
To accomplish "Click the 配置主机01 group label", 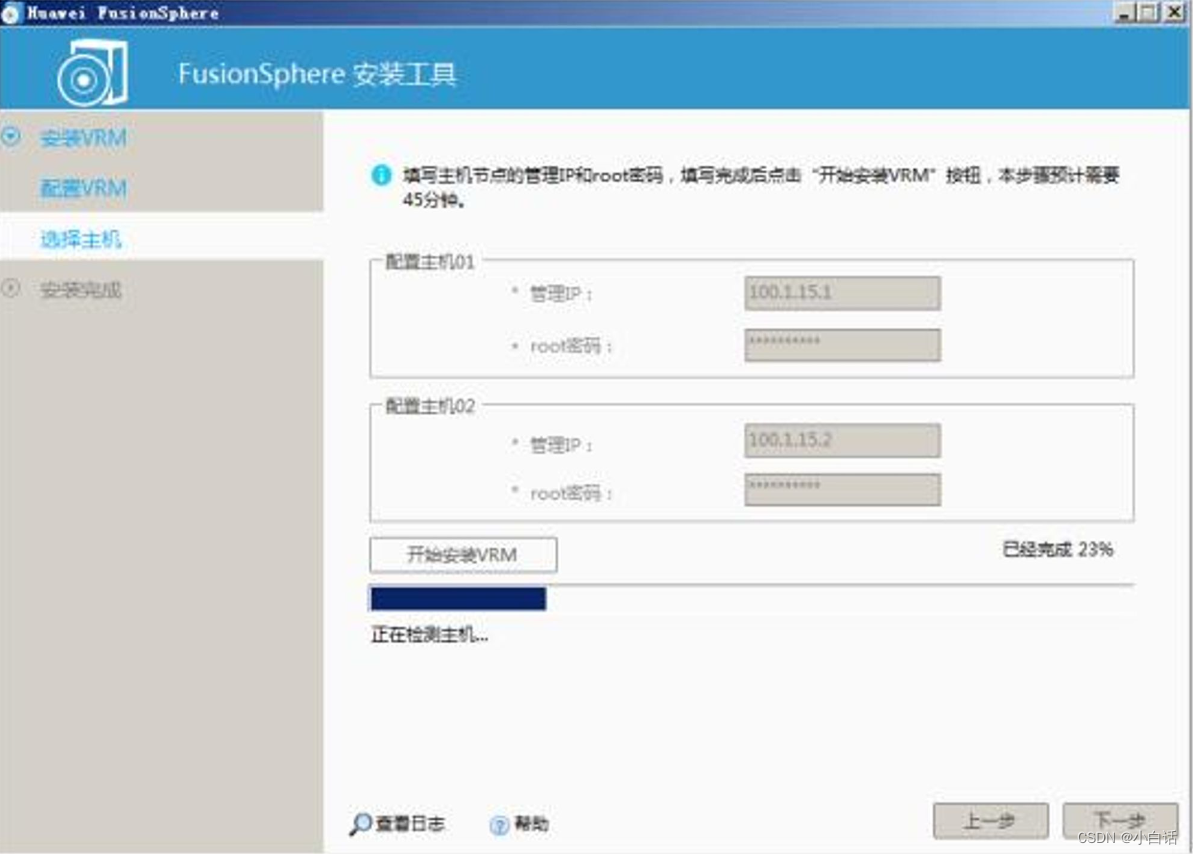I will point(430,262).
